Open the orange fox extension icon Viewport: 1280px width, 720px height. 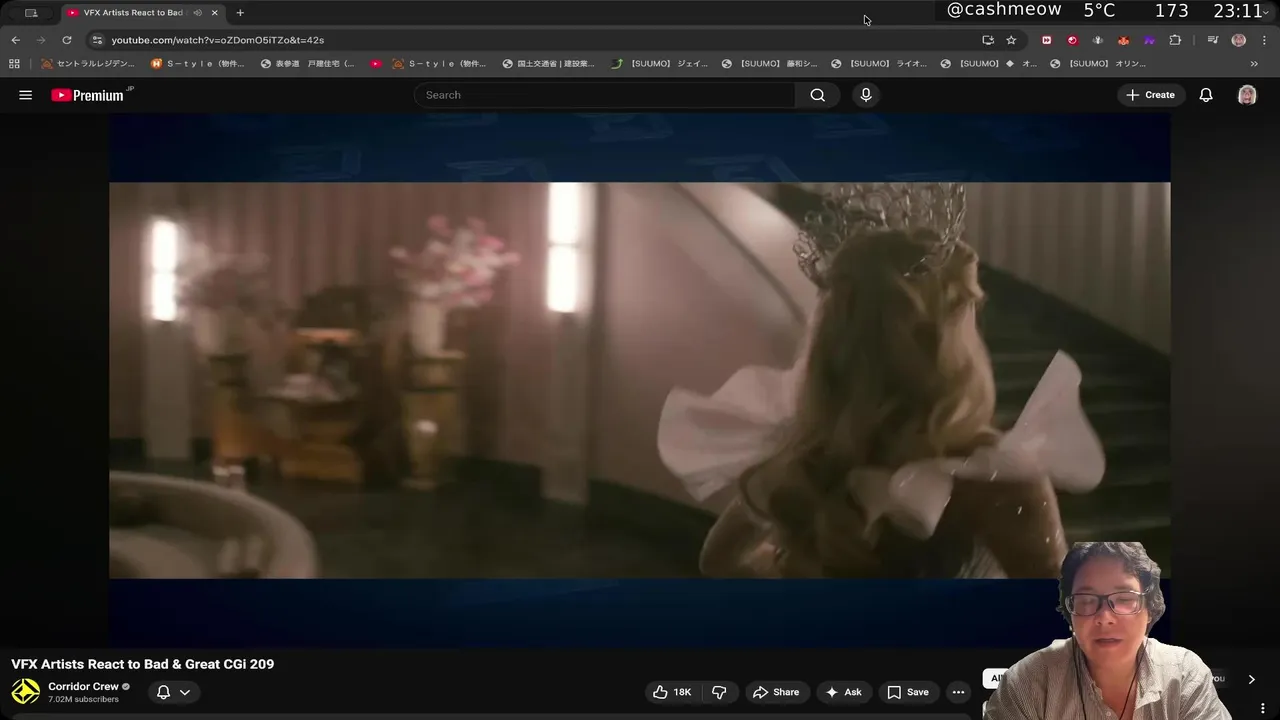point(1123,40)
